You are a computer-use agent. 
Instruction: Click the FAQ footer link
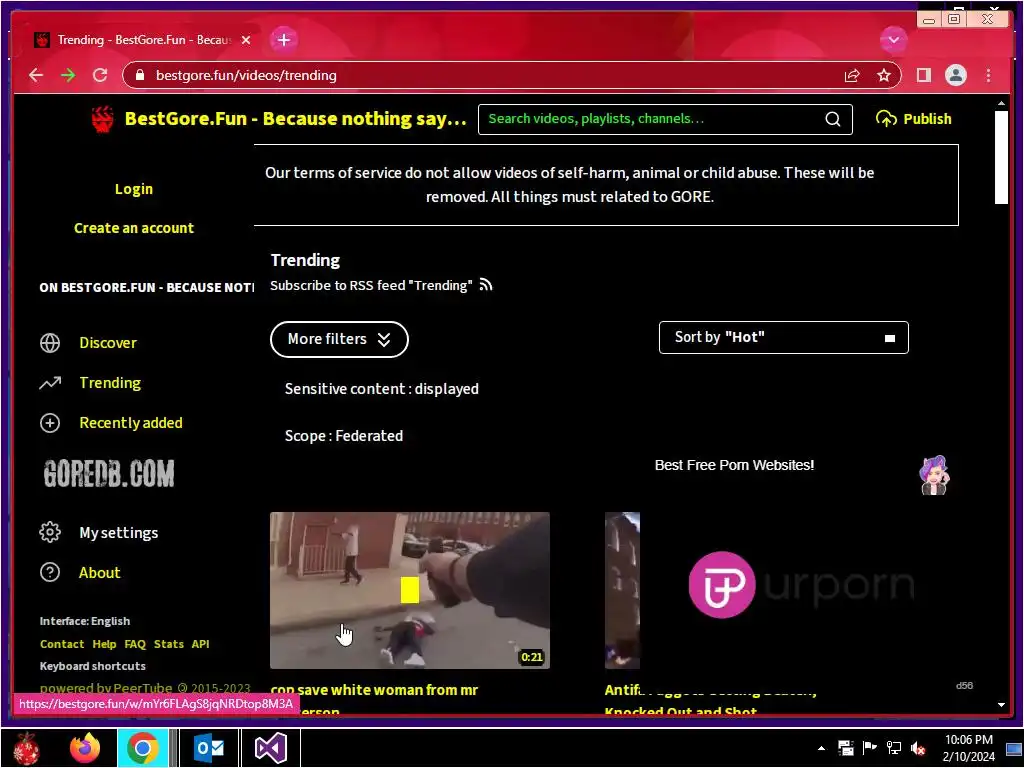coord(135,644)
